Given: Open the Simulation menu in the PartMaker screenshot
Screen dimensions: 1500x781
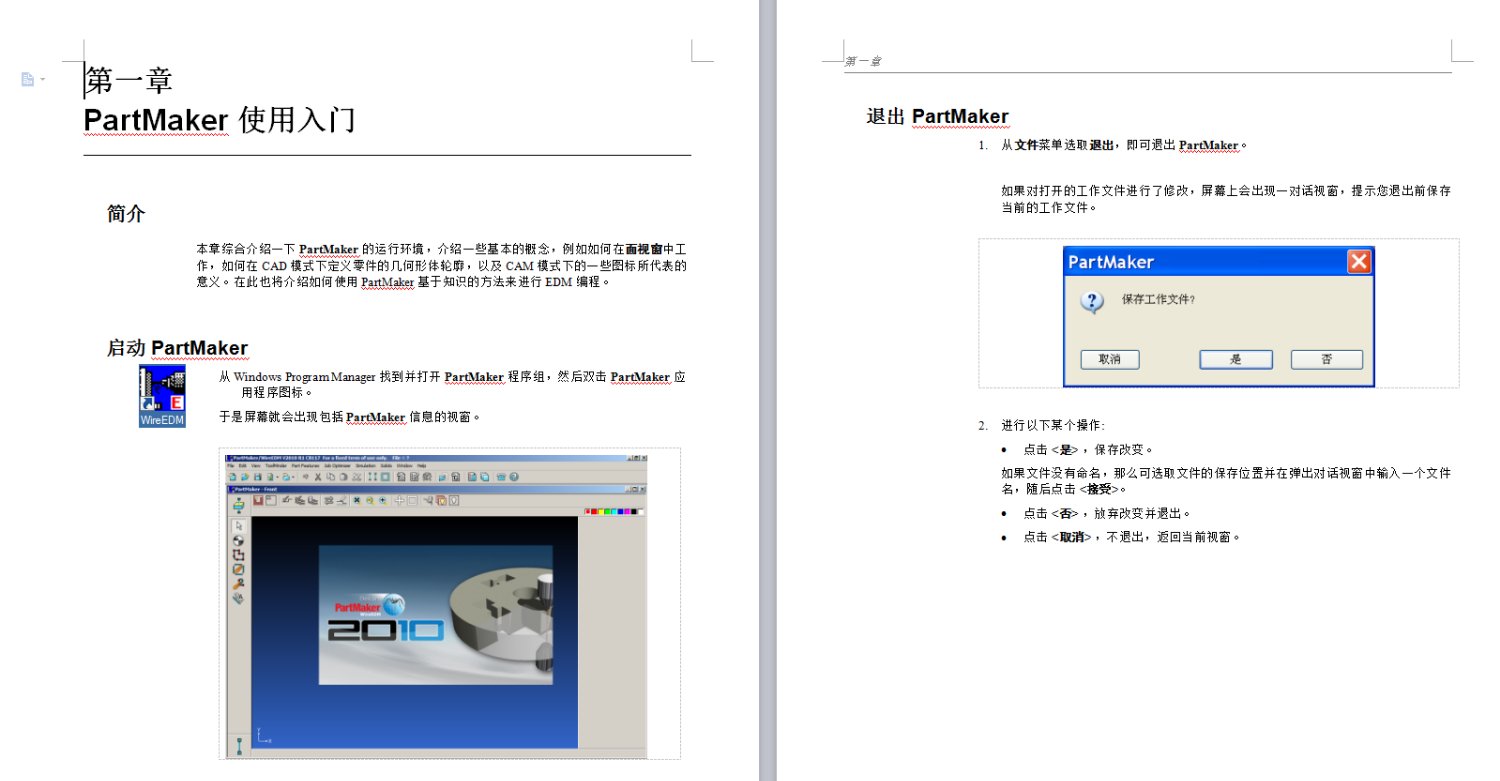Looking at the screenshot, I should (x=364, y=466).
